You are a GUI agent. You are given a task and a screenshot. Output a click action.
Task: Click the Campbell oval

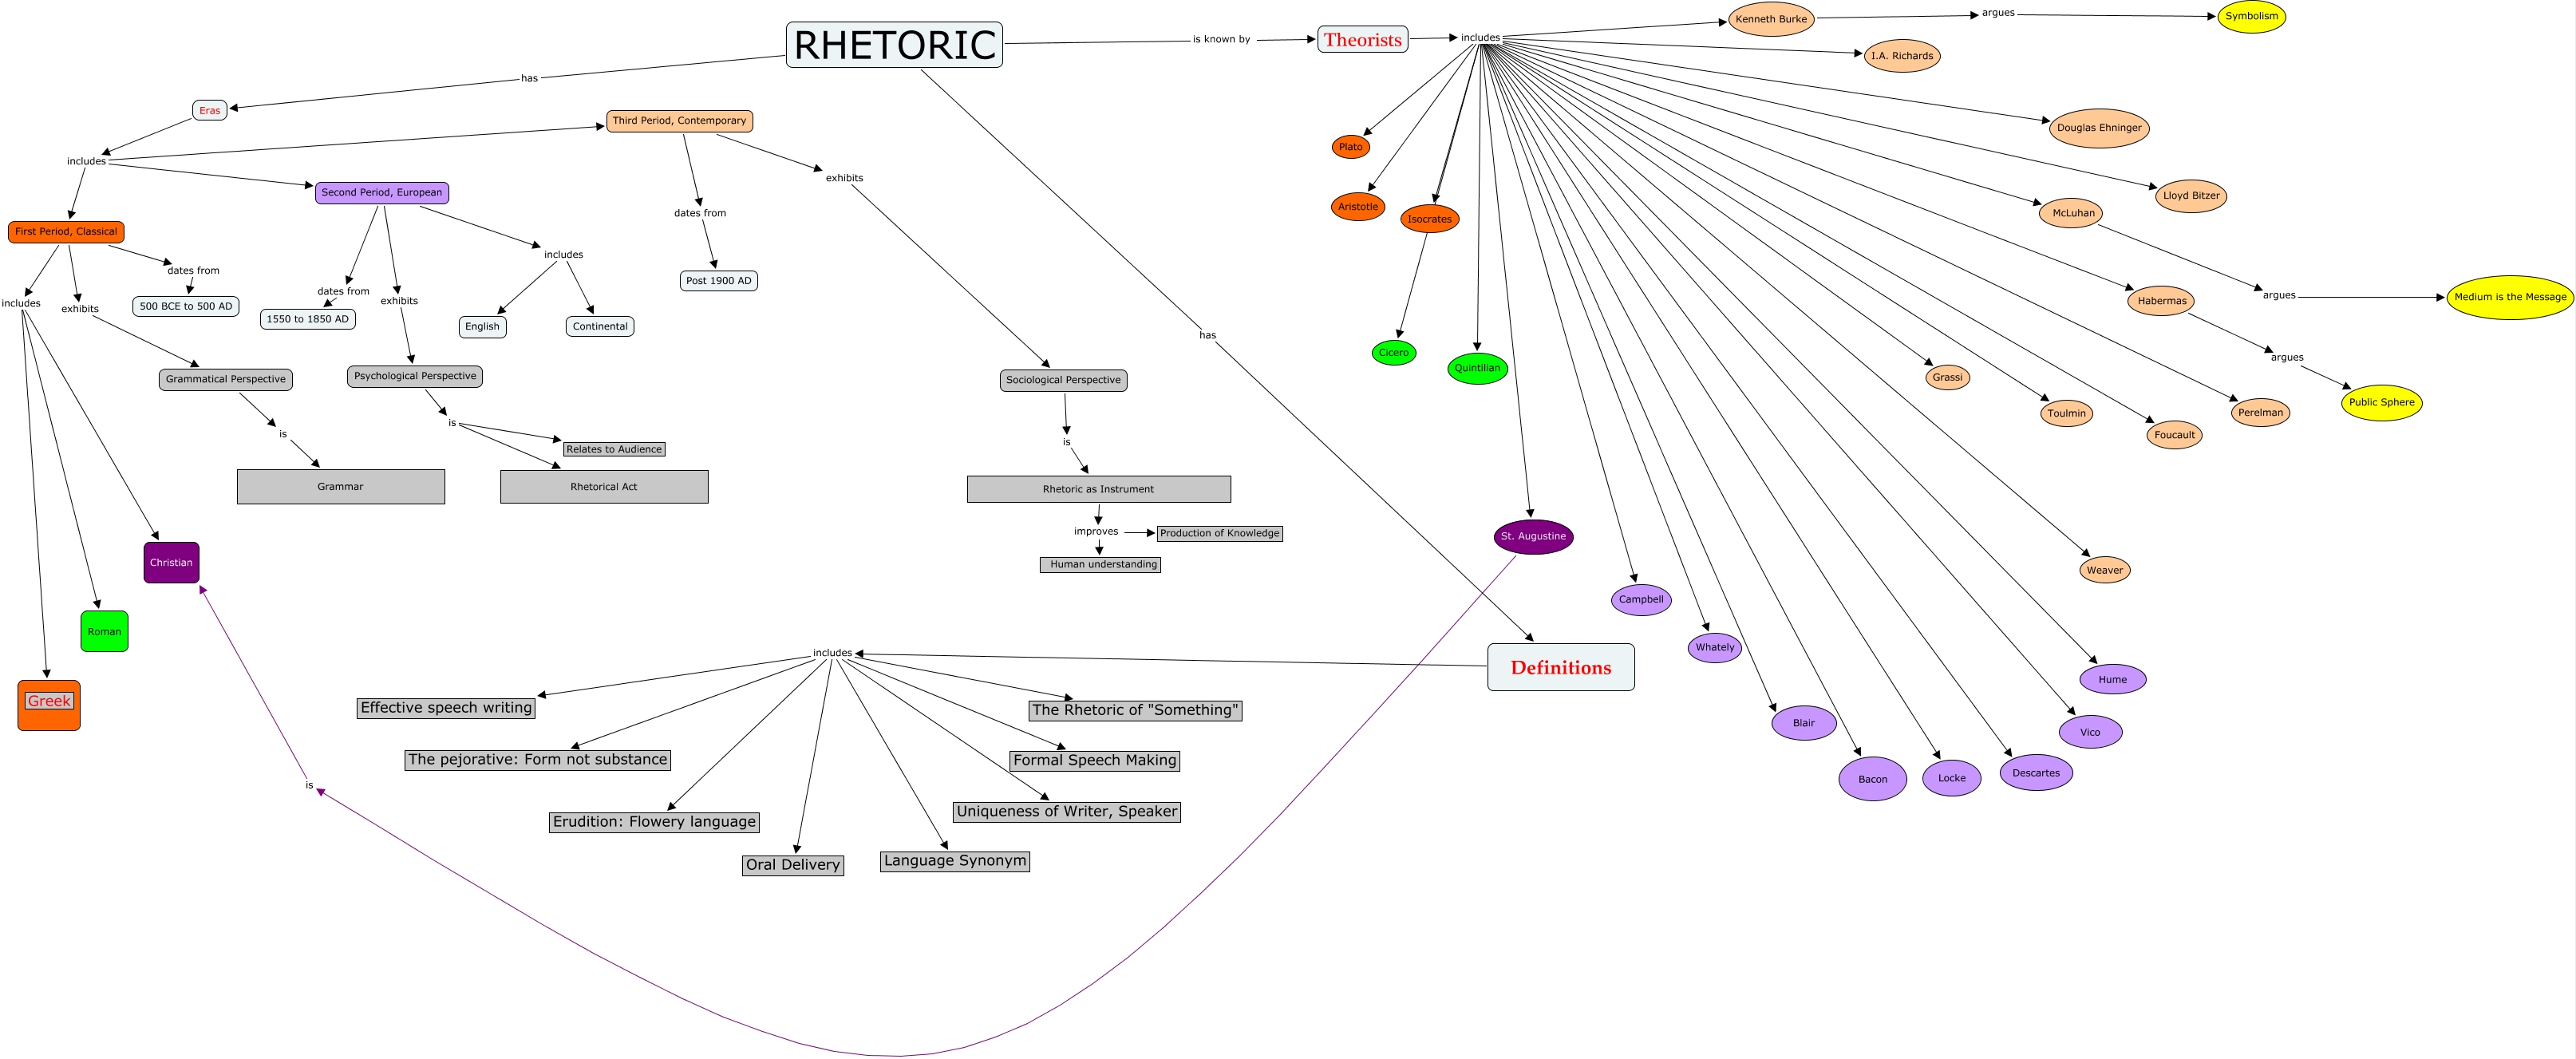[x=1641, y=600]
